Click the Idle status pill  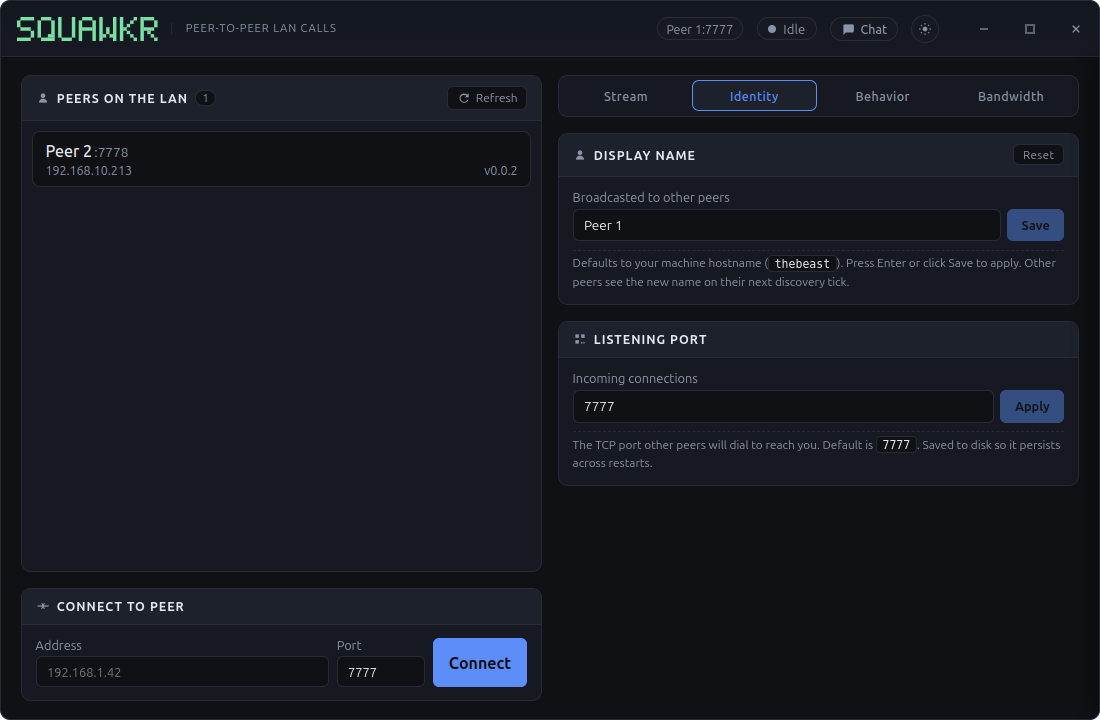pyautogui.click(x=786, y=29)
